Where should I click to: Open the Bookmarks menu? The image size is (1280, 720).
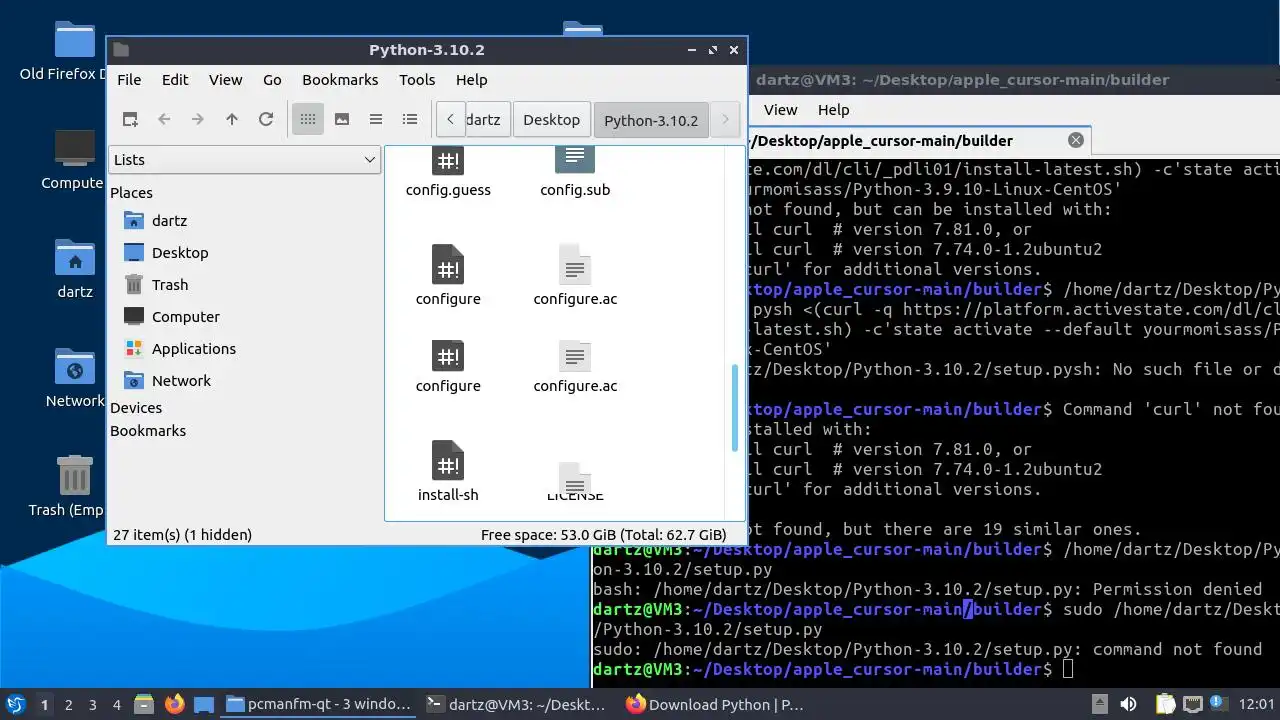340,80
